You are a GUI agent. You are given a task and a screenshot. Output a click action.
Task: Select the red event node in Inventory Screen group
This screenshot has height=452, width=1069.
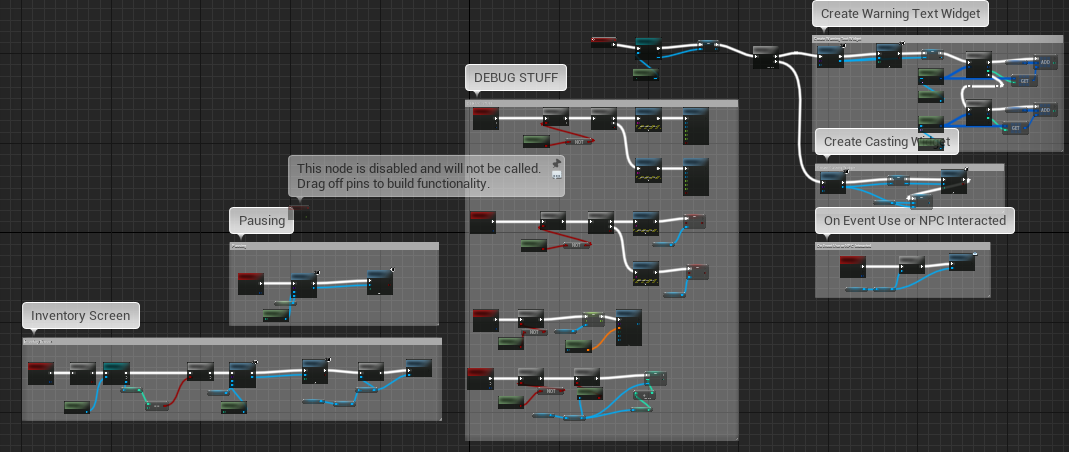[41, 374]
